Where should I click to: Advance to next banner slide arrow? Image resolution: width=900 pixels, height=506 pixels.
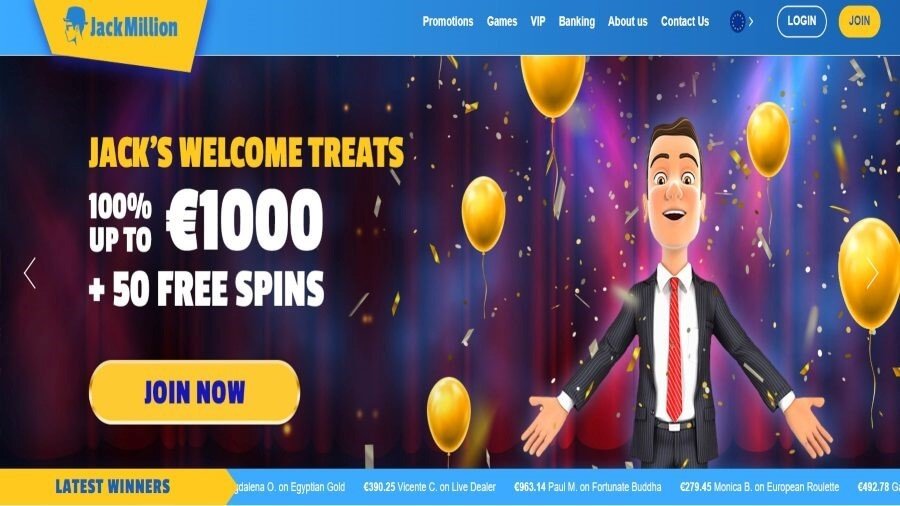[x=872, y=273]
